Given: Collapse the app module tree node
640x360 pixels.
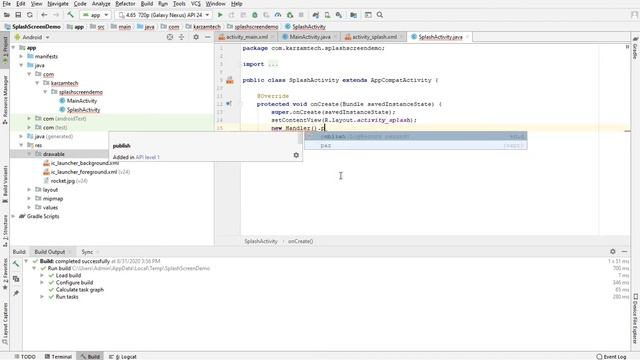Looking at the screenshot, I should [x=13, y=48].
